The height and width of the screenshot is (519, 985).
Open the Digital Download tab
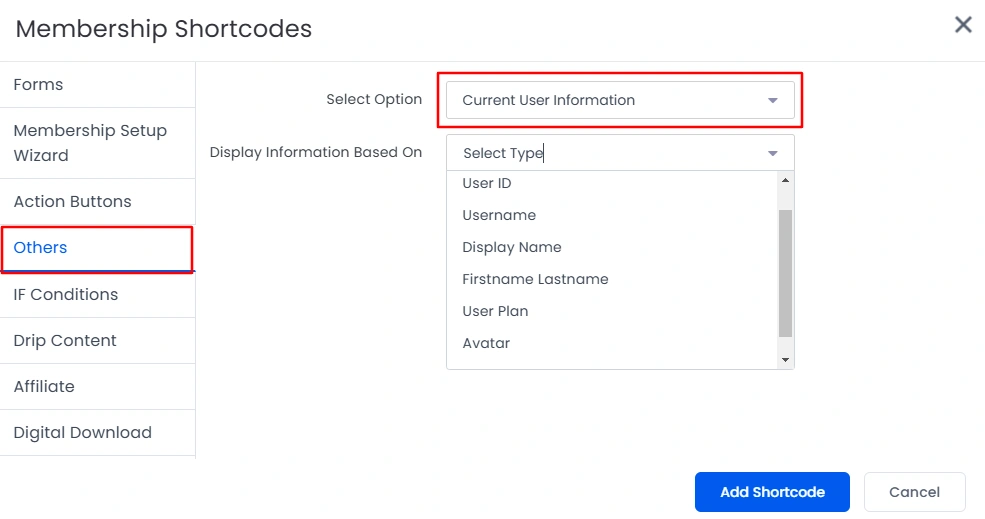pos(97,433)
